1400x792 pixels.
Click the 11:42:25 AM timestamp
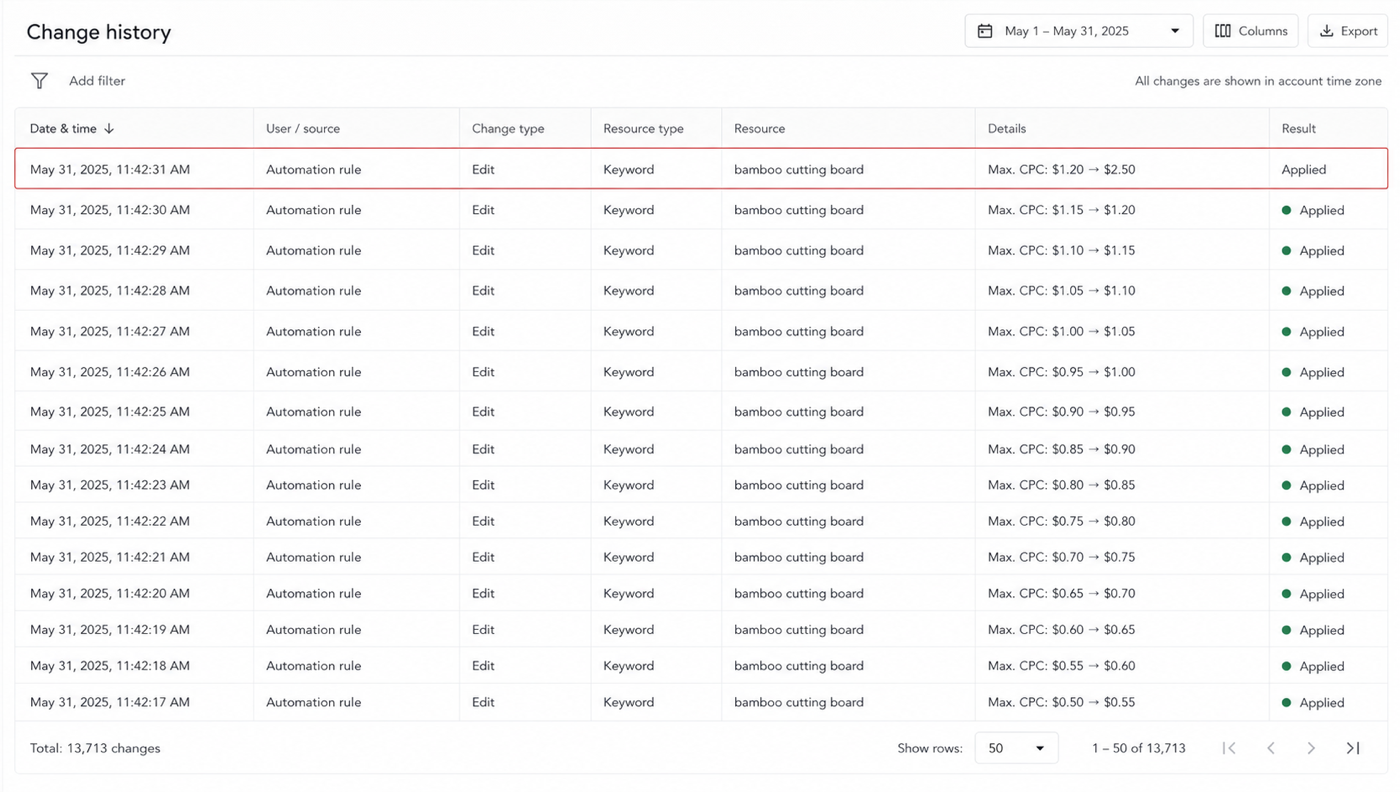click(110, 412)
